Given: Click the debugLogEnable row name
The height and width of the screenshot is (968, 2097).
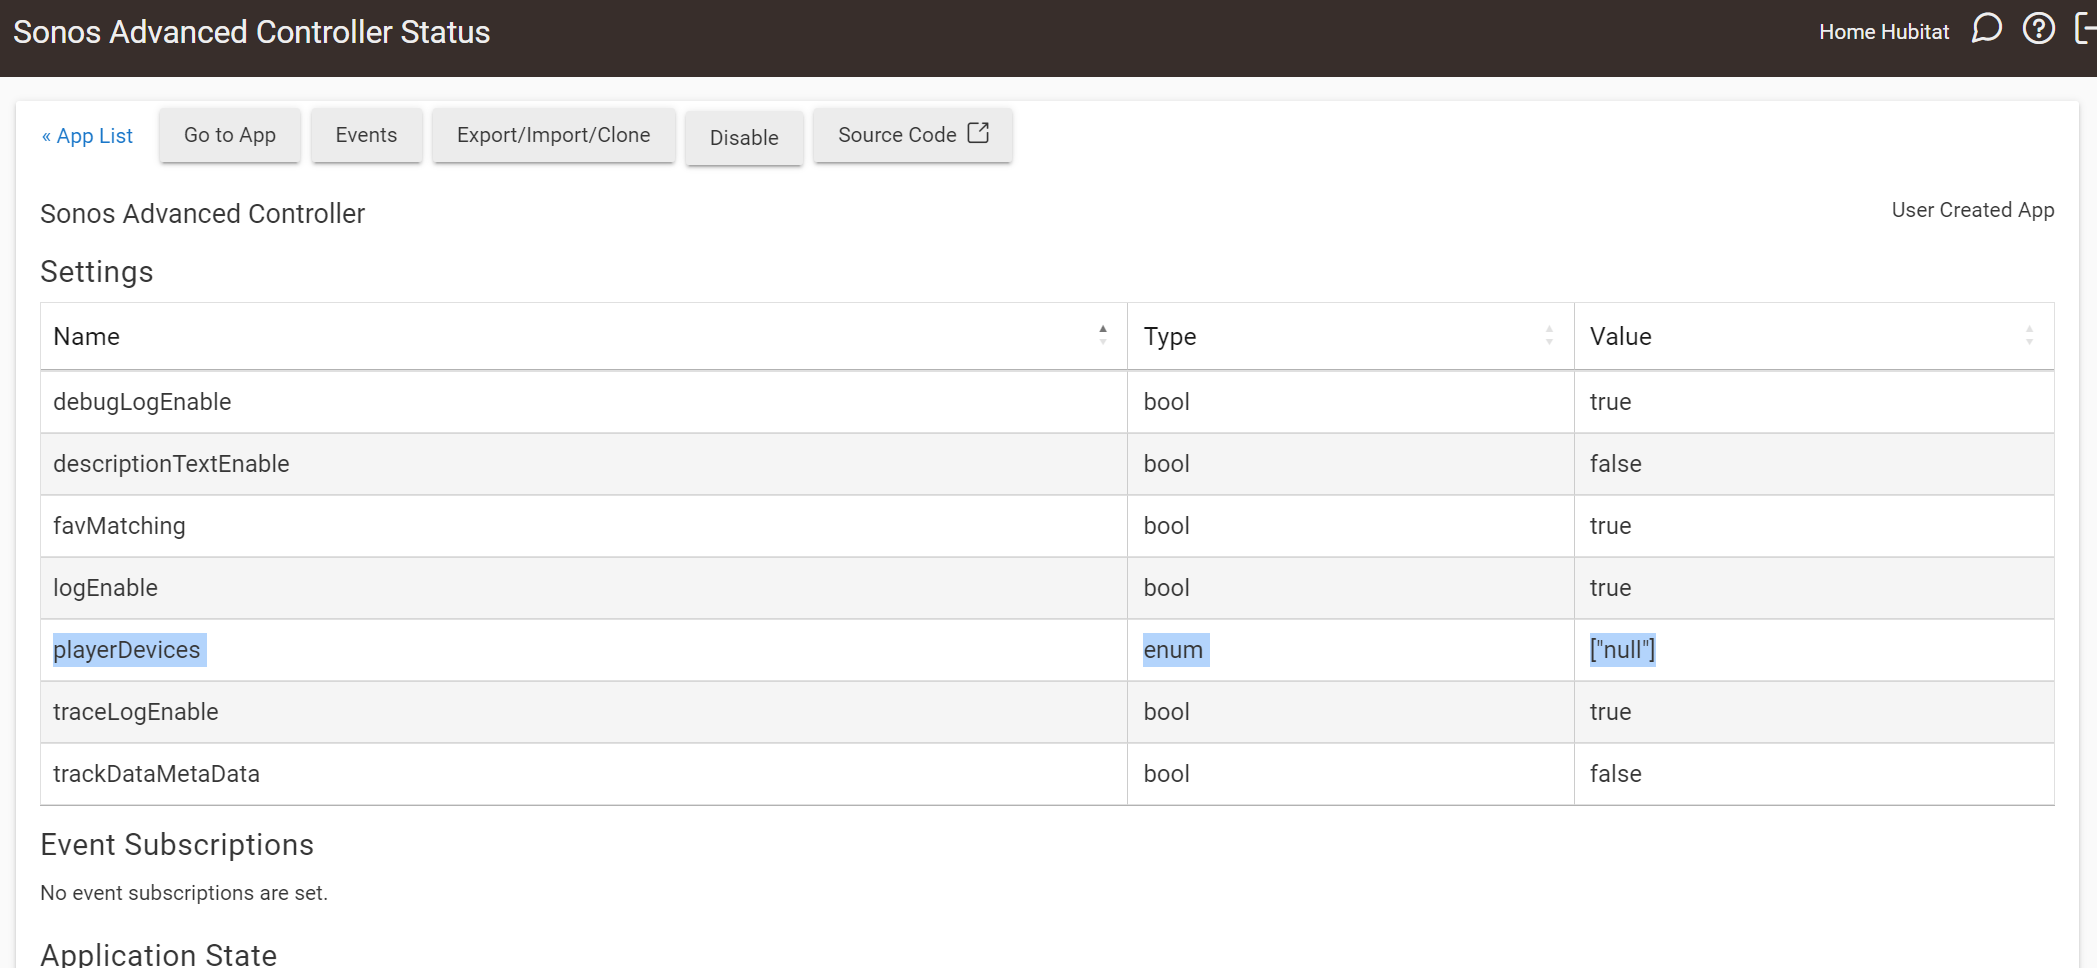Looking at the screenshot, I should click(x=142, y=402).
